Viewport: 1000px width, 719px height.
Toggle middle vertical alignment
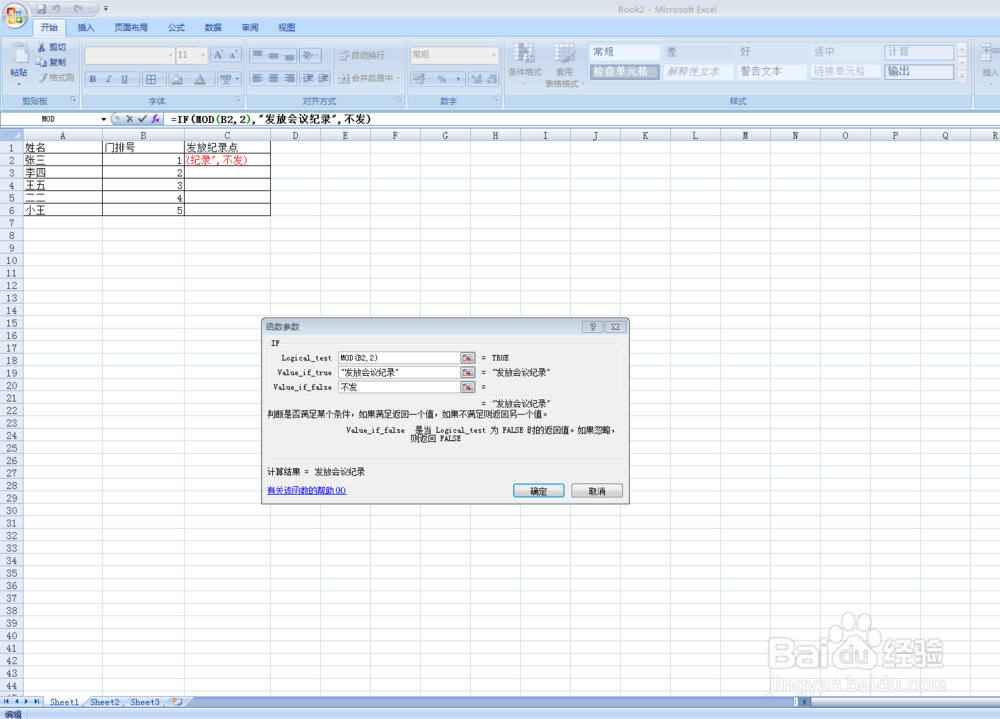273,56
